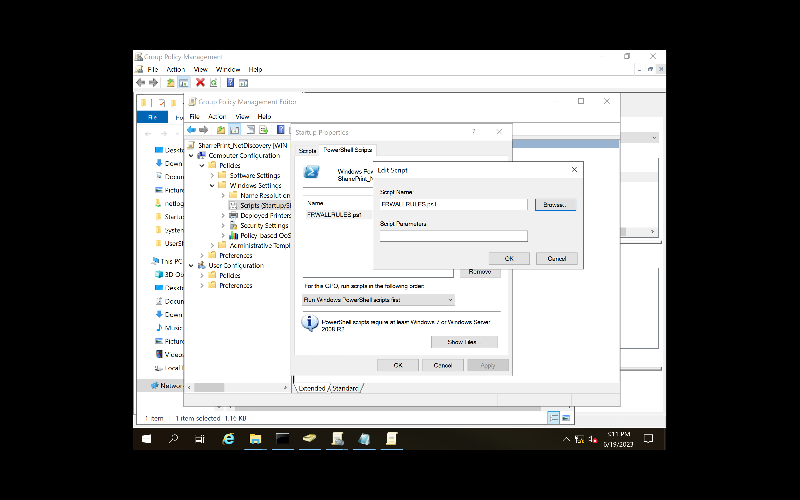Viewport: 800px width, 500px height.
Task: Collapse Policies under Computer Configuration
Action: click(x=202, y=165)
